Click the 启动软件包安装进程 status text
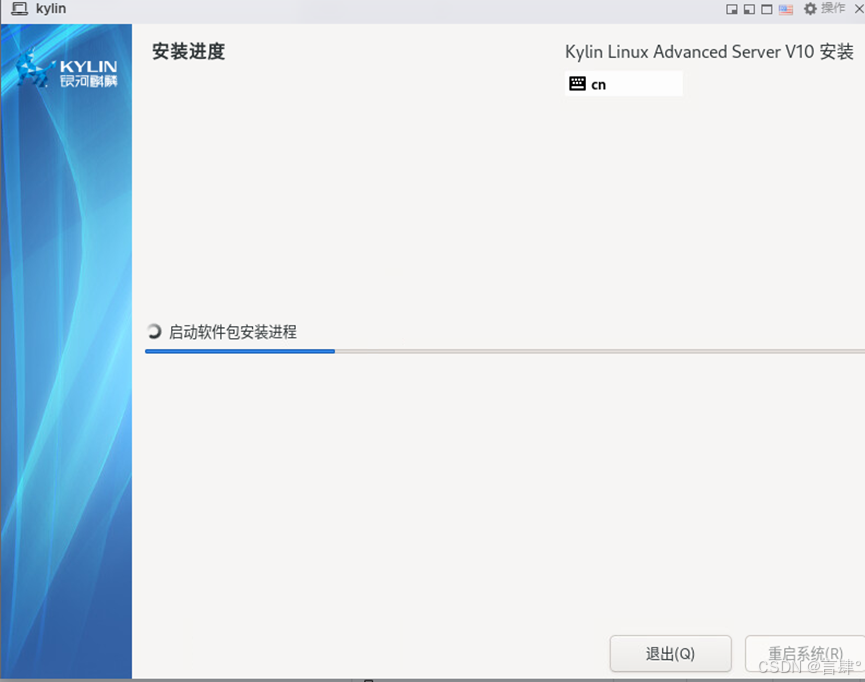 232,332
